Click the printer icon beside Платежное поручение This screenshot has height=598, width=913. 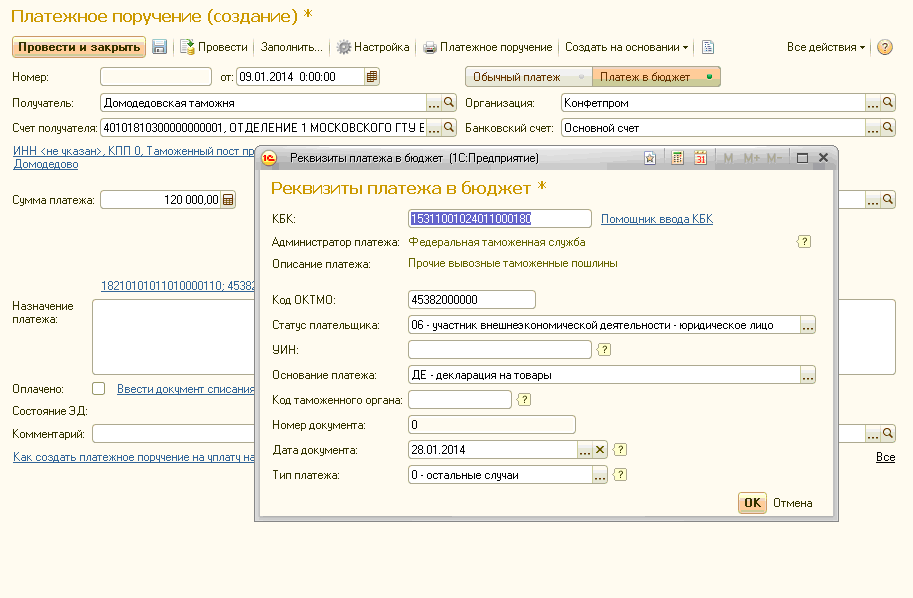point(431,47)
